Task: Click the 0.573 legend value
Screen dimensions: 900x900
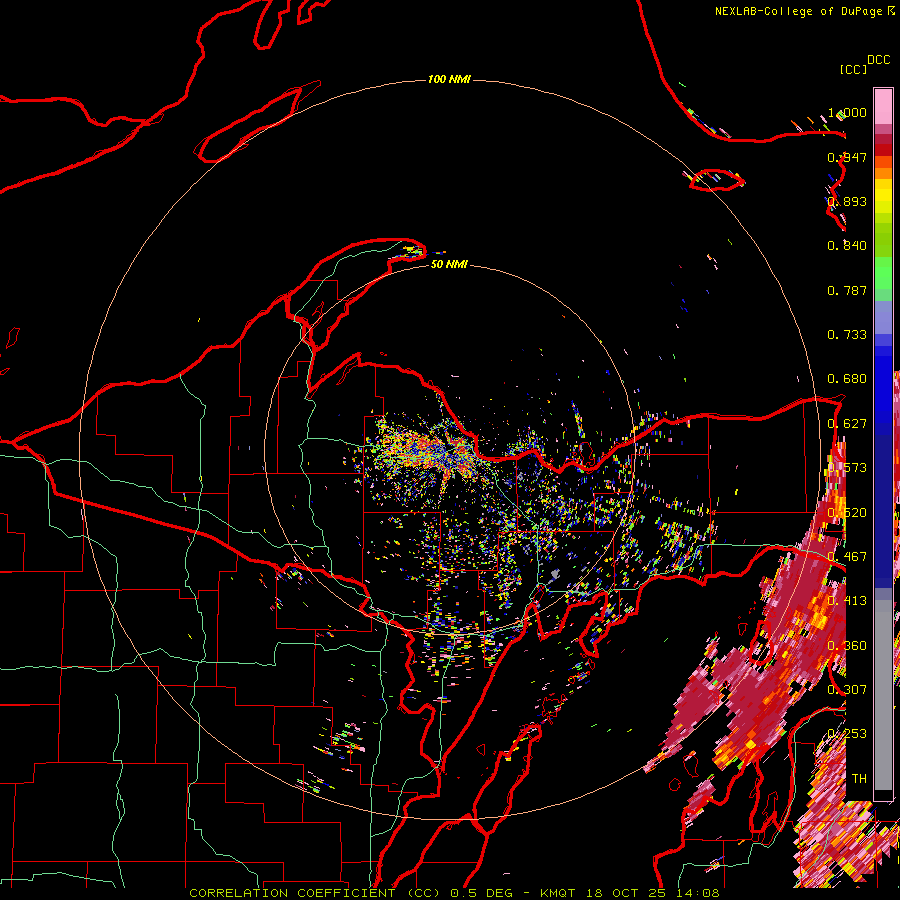Action: pyautogui.click(x=847, y=468)
